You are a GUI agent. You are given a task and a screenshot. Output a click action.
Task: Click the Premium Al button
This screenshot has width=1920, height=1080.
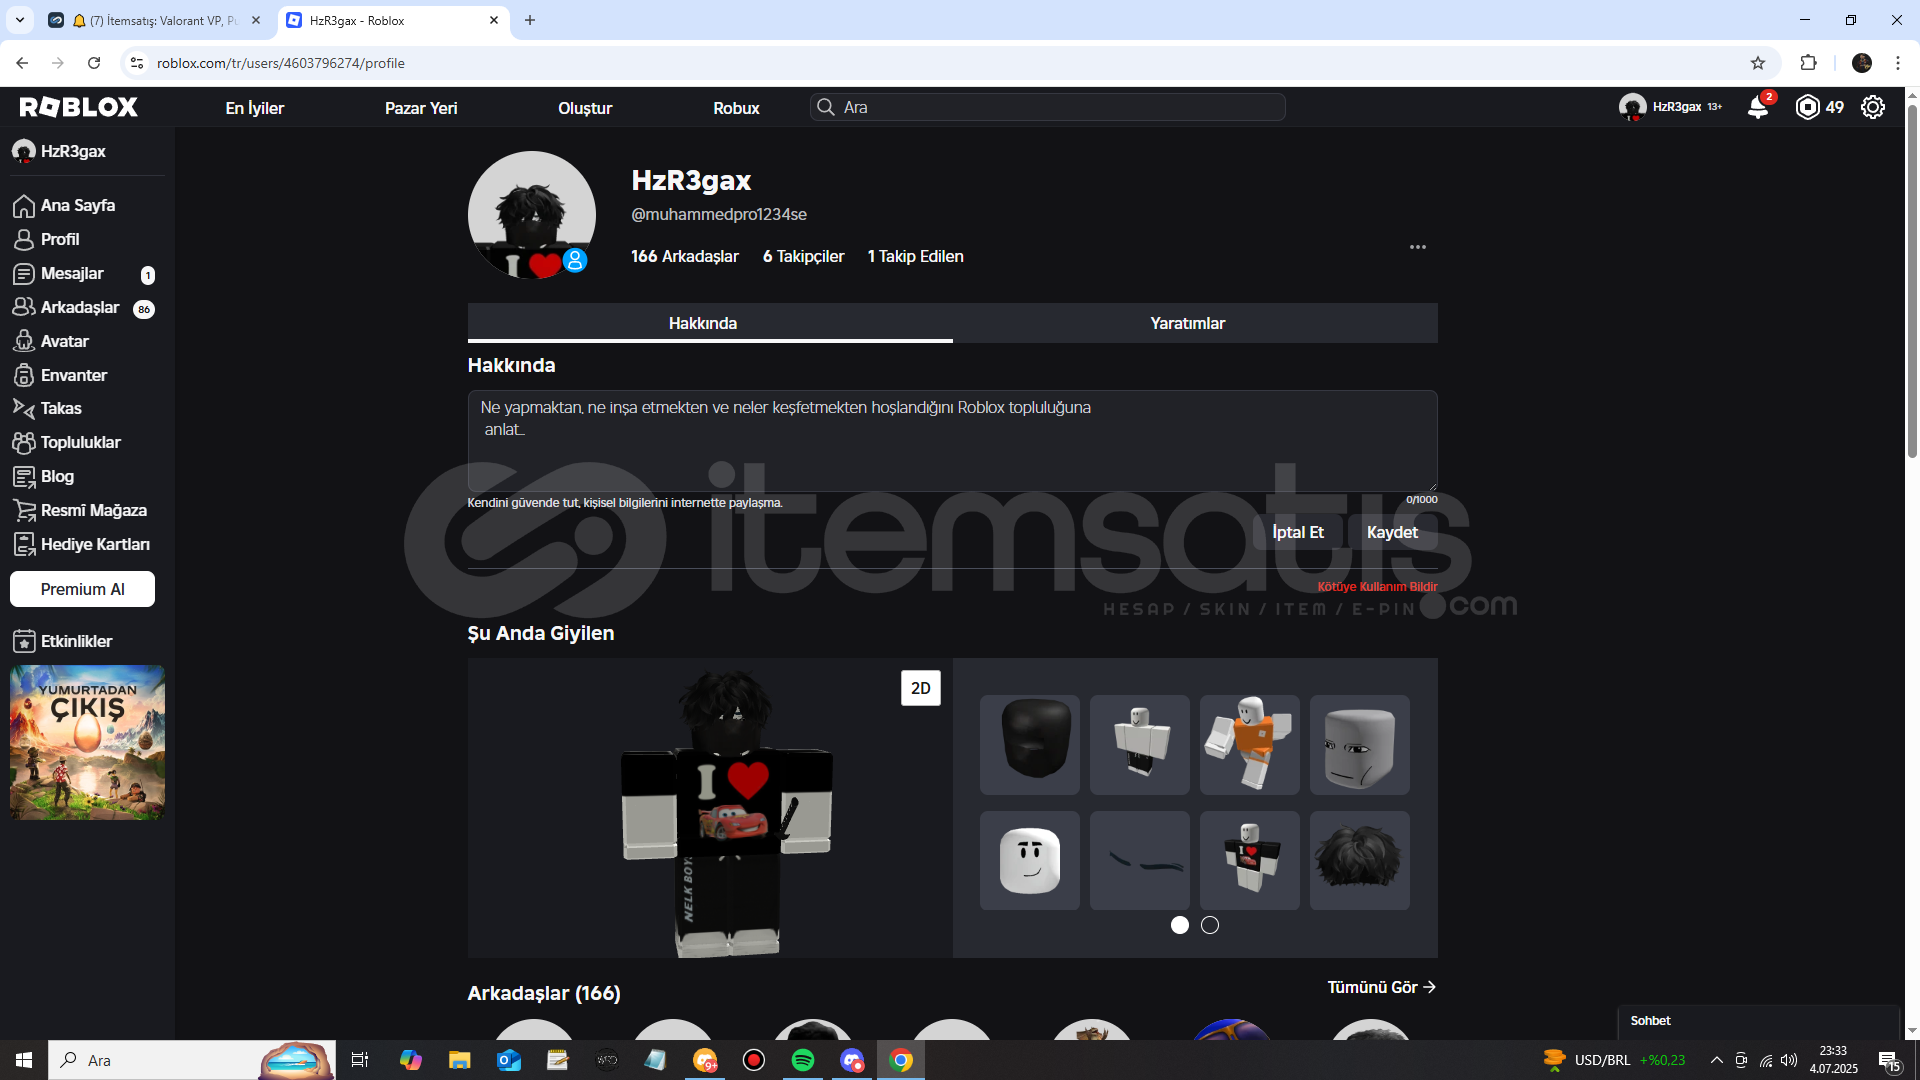click(x=82, y=589)
